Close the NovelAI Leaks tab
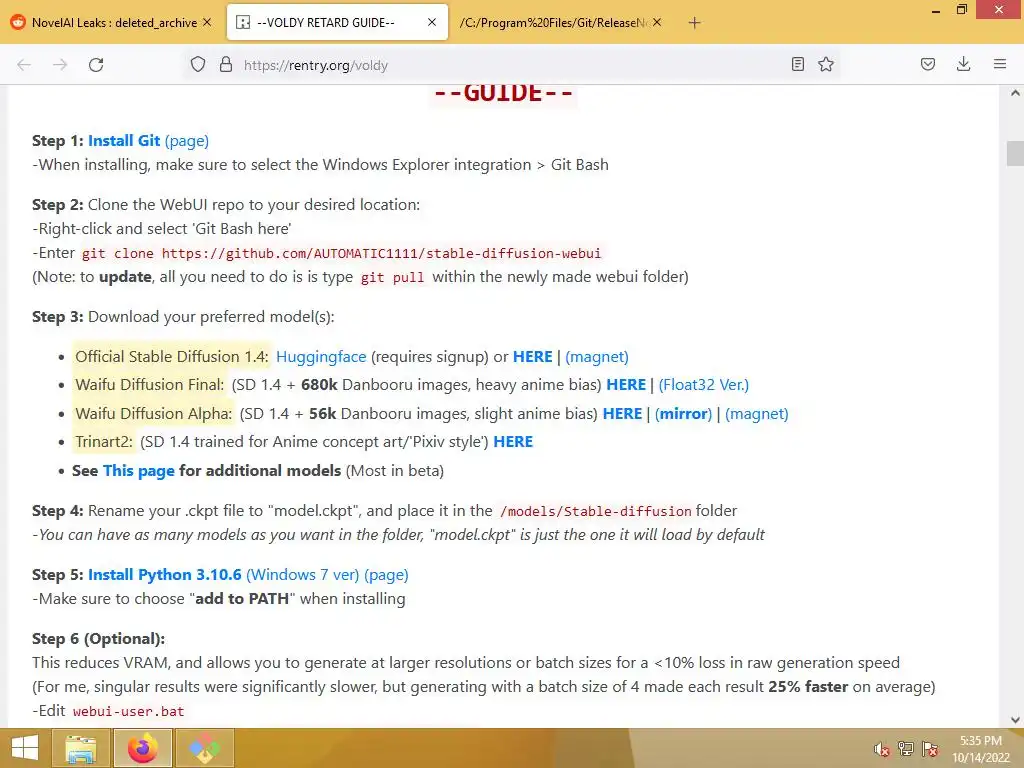Screen dimensions: 1024x768 [x=207, y=22]
